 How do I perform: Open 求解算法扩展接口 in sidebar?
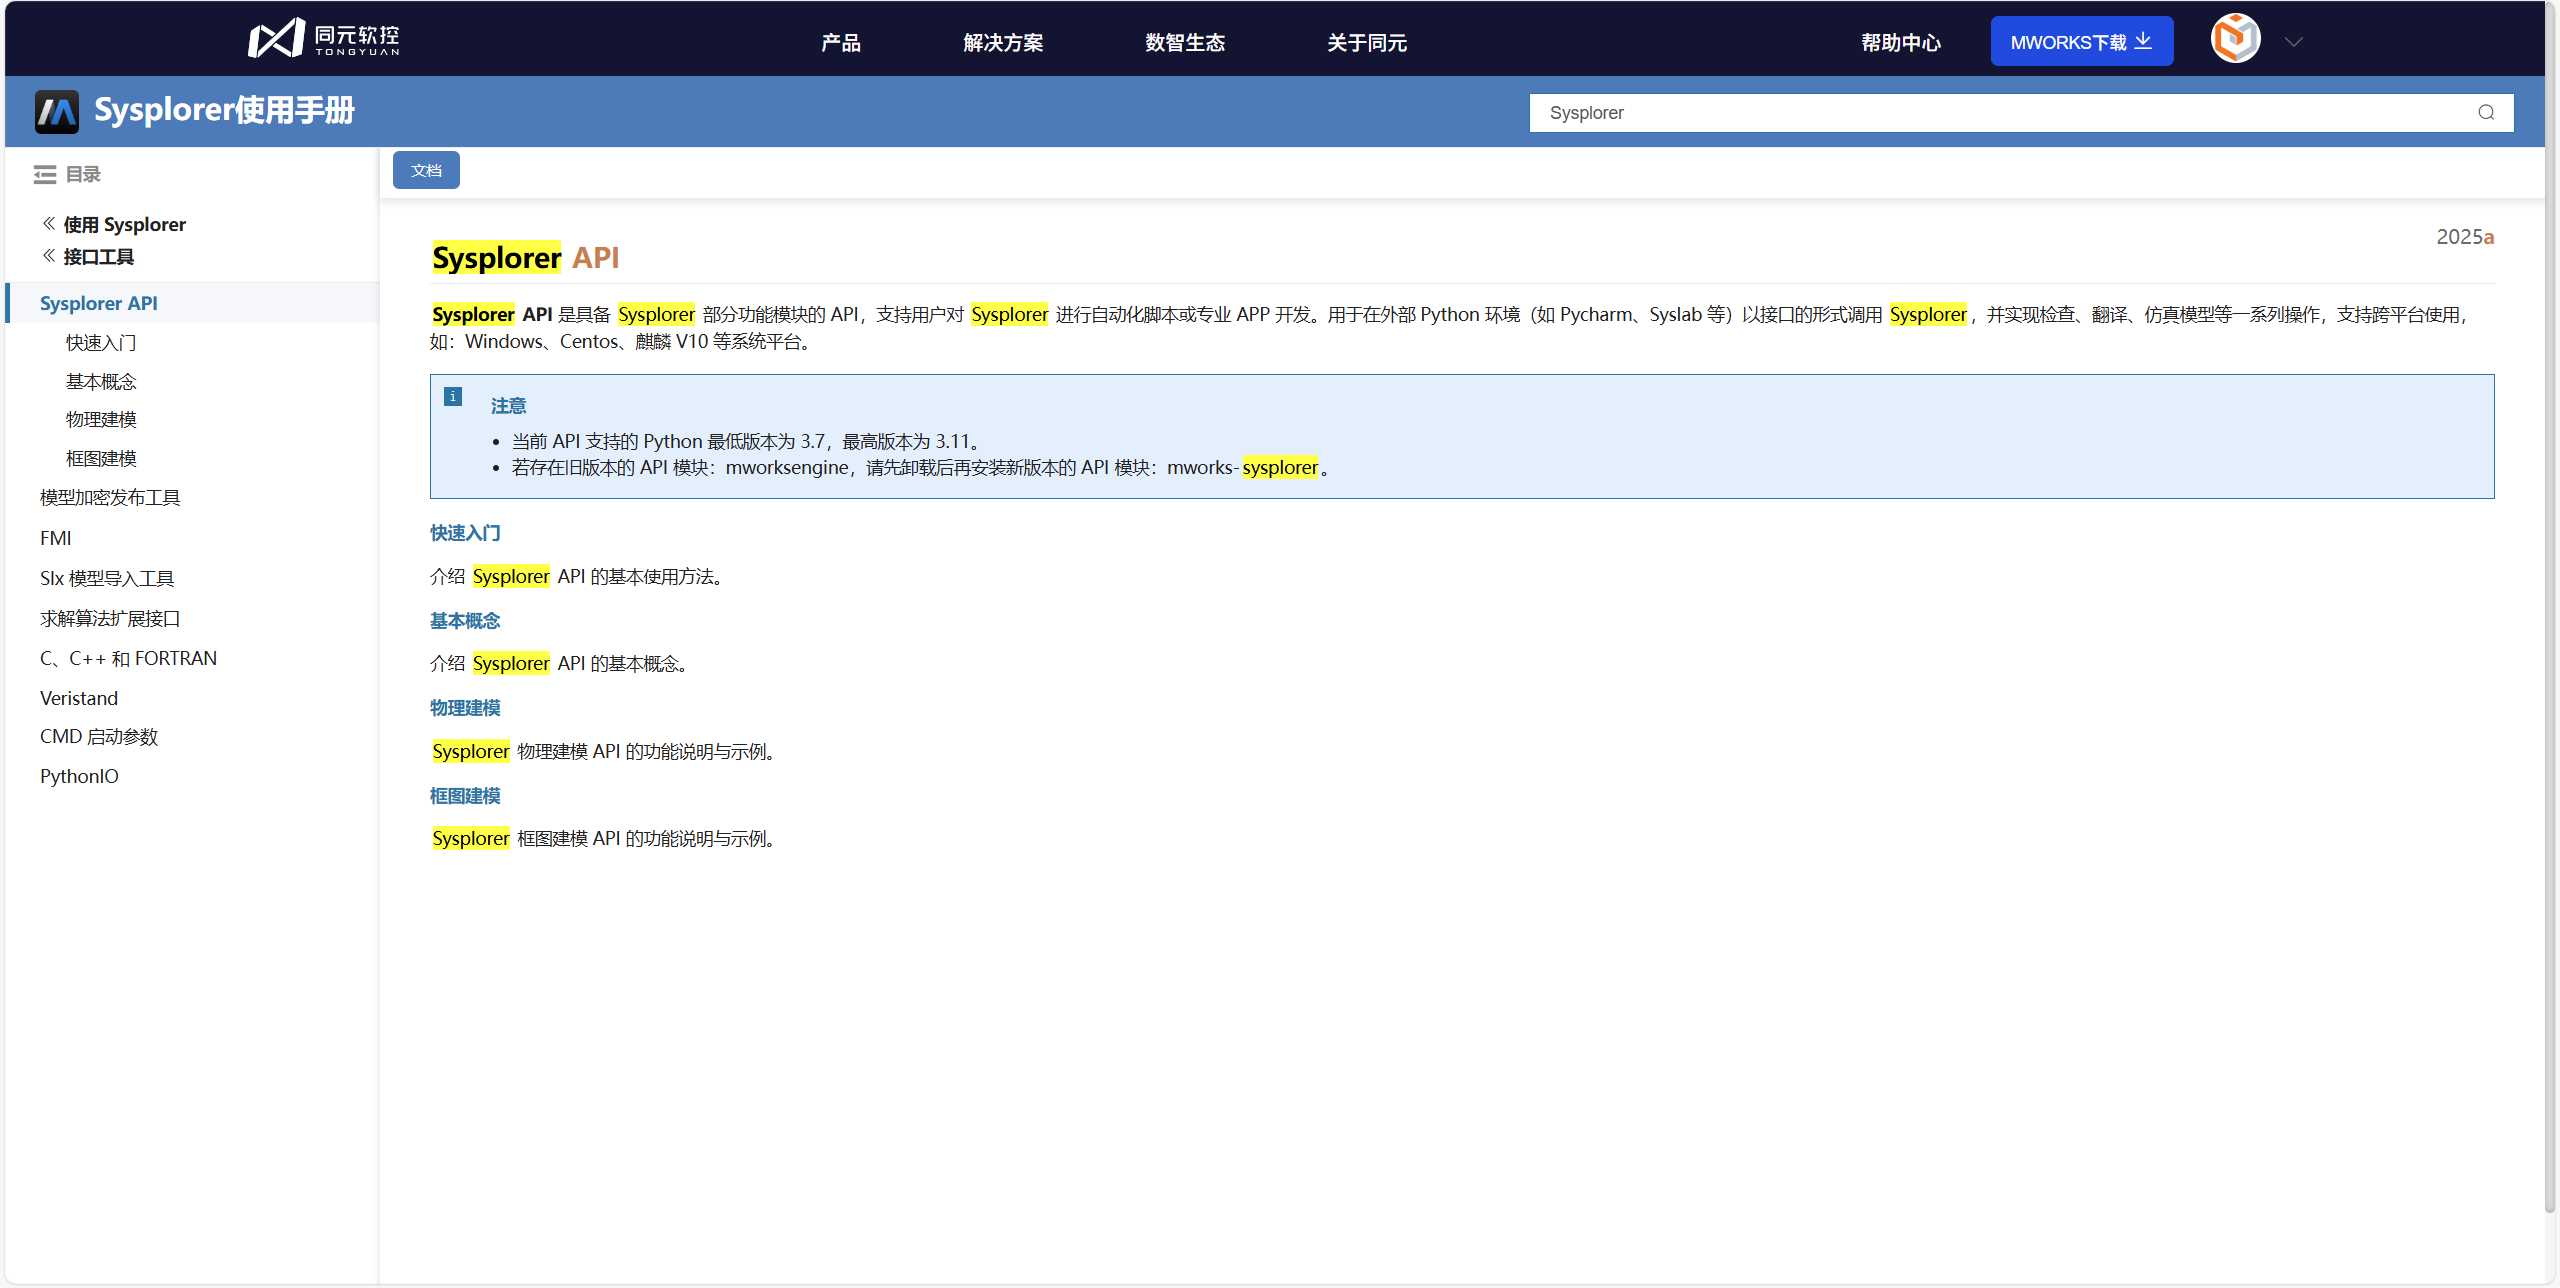(110, 619)
